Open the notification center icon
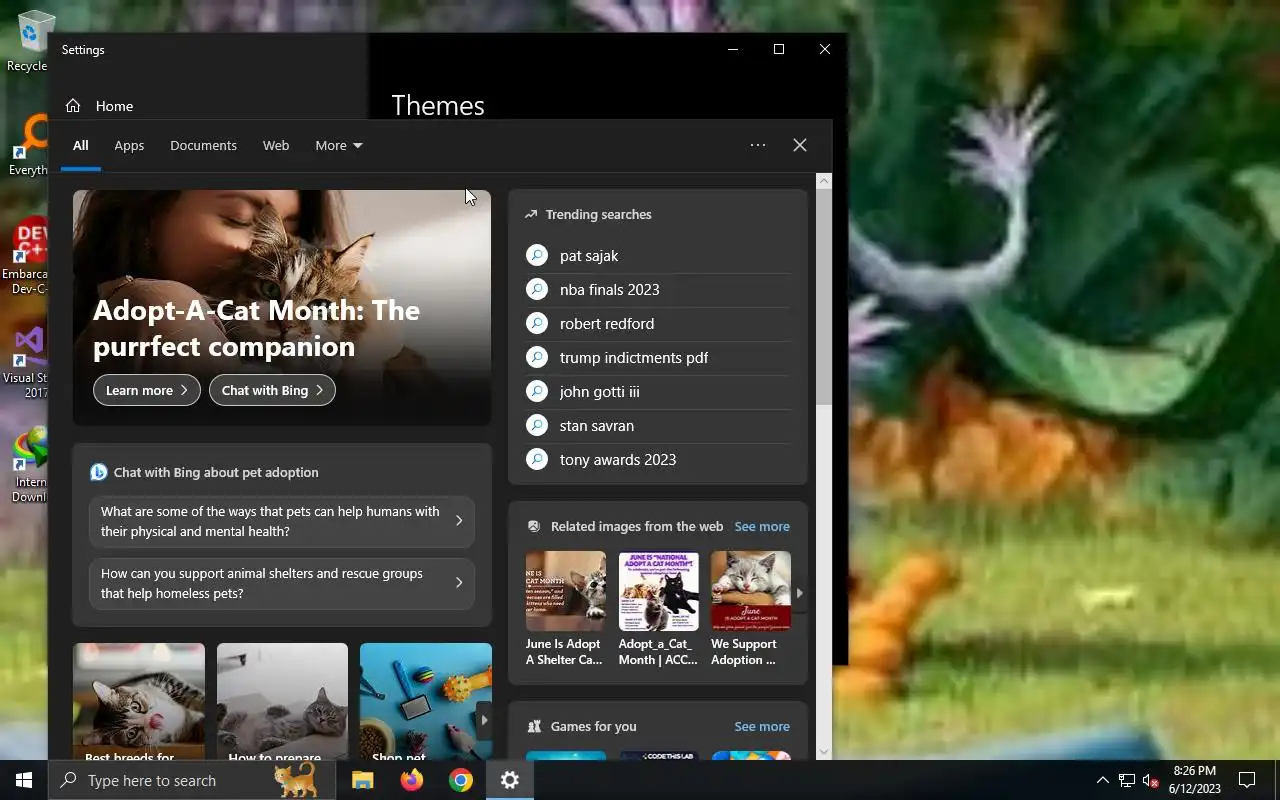 1247,780
